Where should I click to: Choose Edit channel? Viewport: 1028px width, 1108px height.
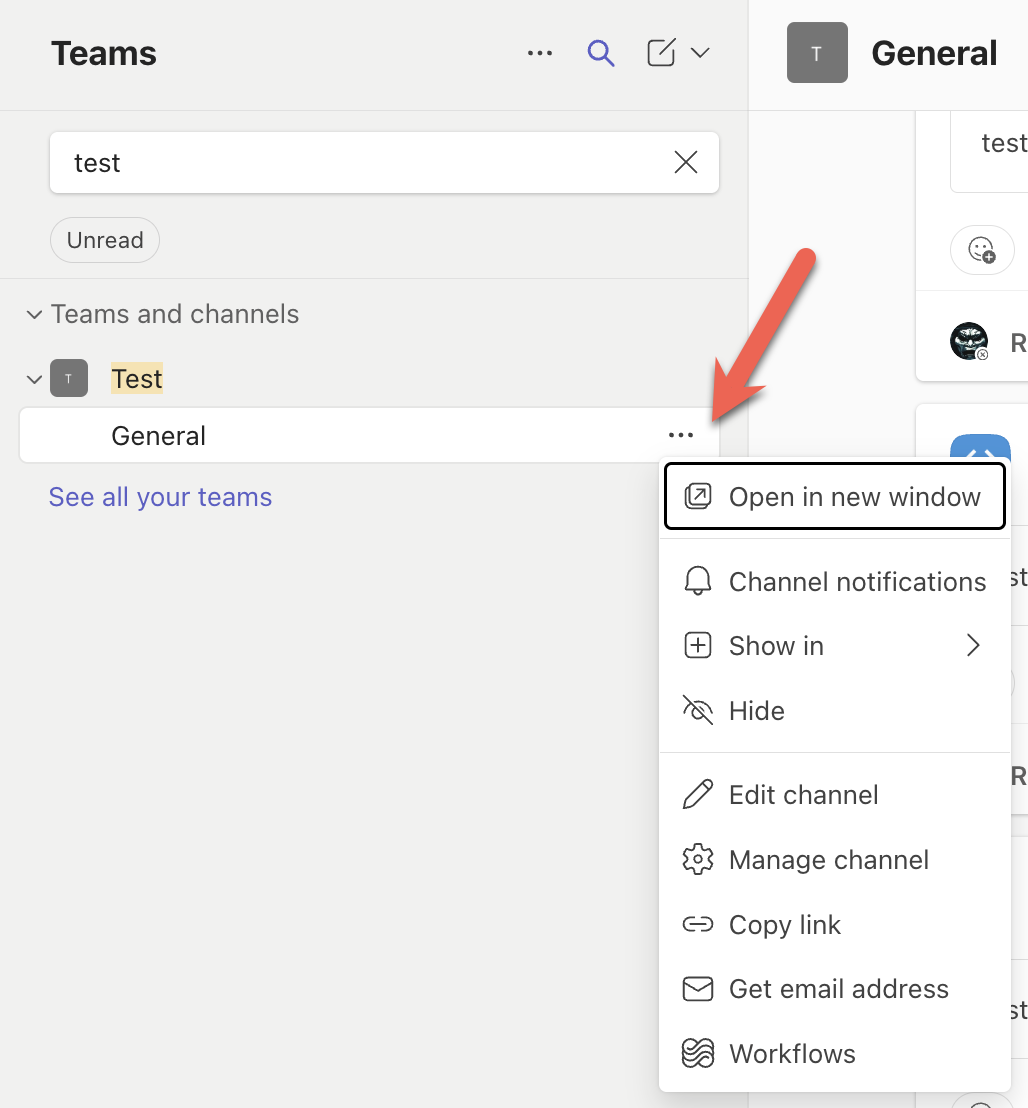tap(834, 795)
